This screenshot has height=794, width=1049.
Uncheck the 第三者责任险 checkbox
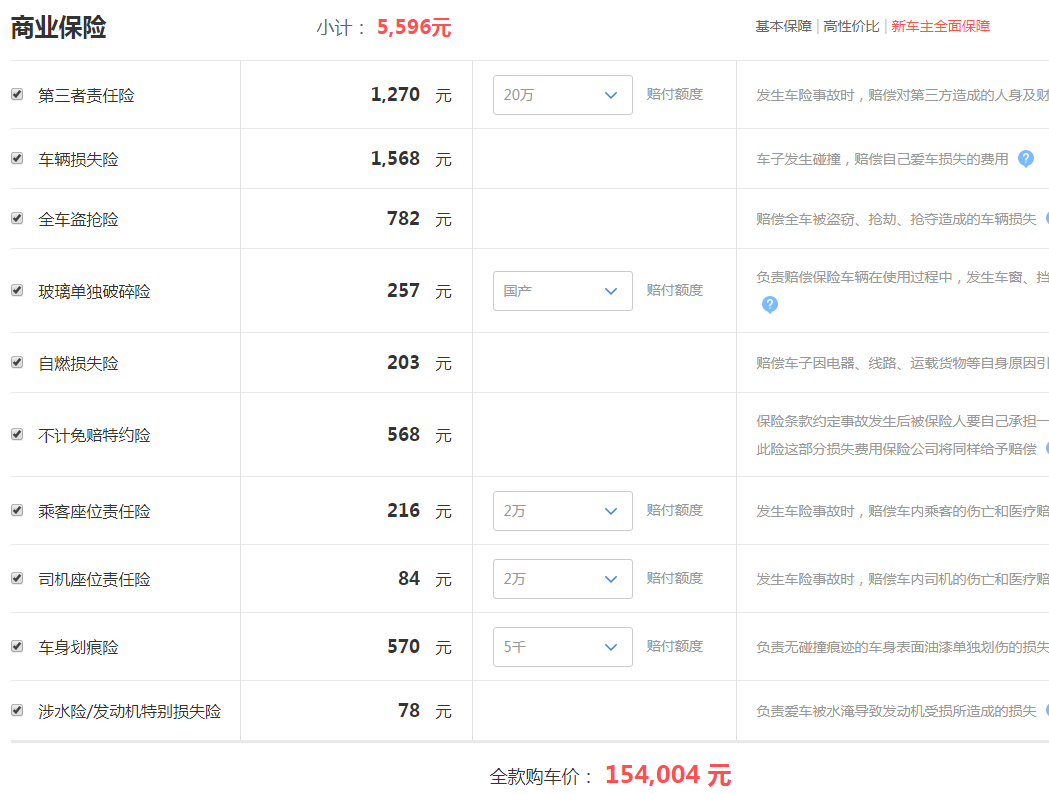coord(17,94)
